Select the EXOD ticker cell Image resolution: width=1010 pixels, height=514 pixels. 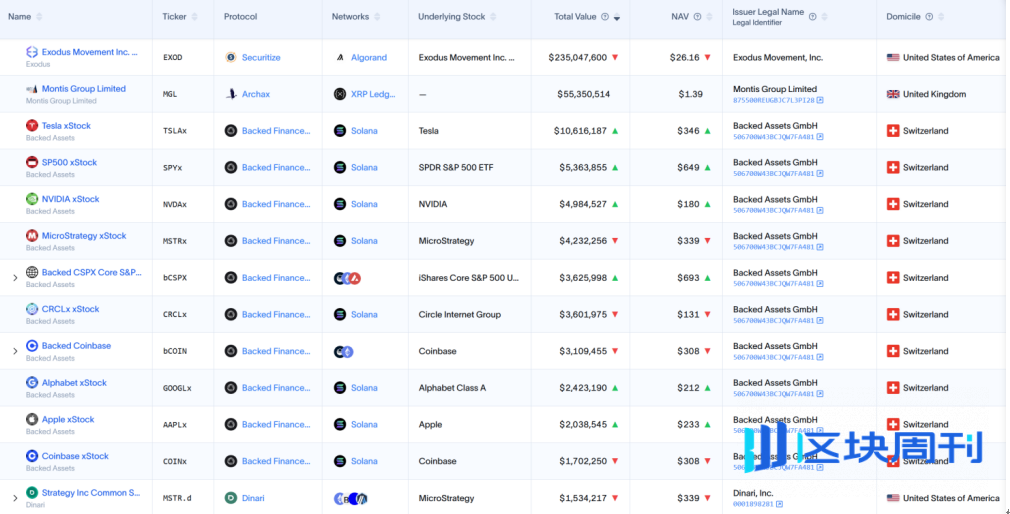[173, 57]
